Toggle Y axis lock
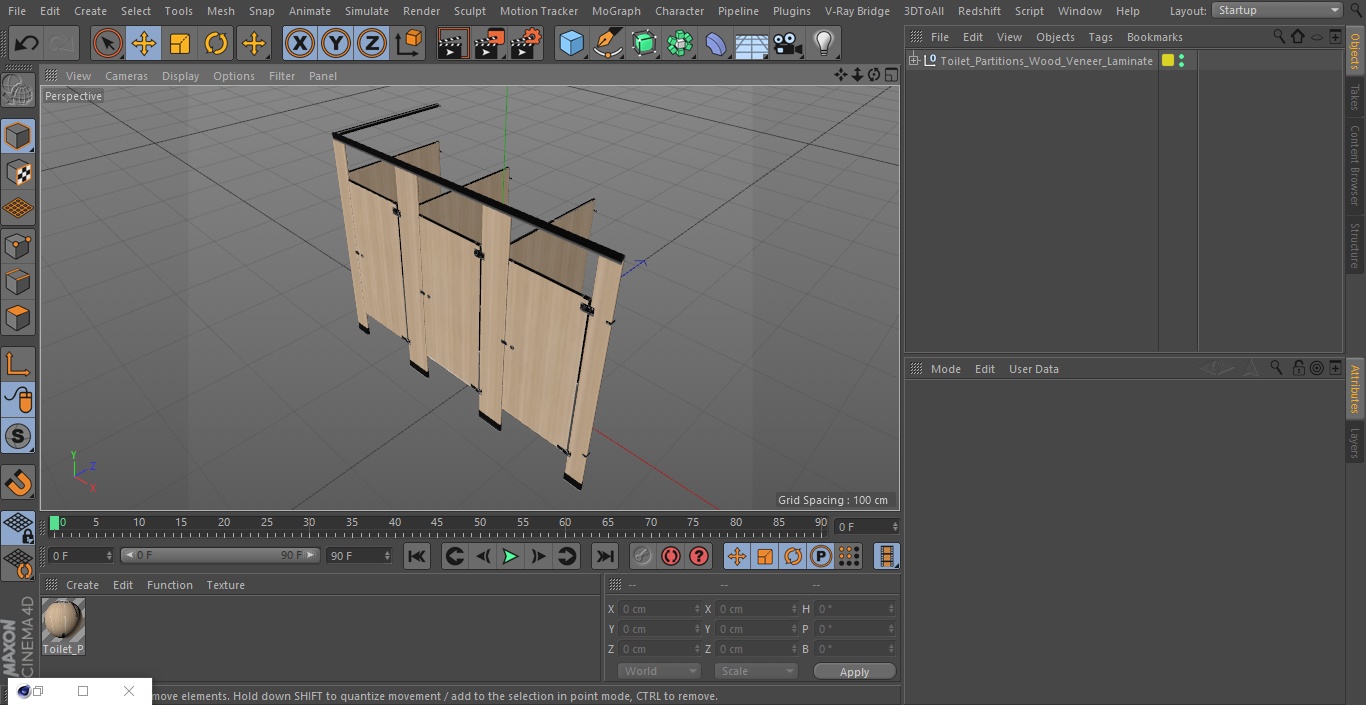Screen dimensions: 1366x705 (x=336, y=44)
